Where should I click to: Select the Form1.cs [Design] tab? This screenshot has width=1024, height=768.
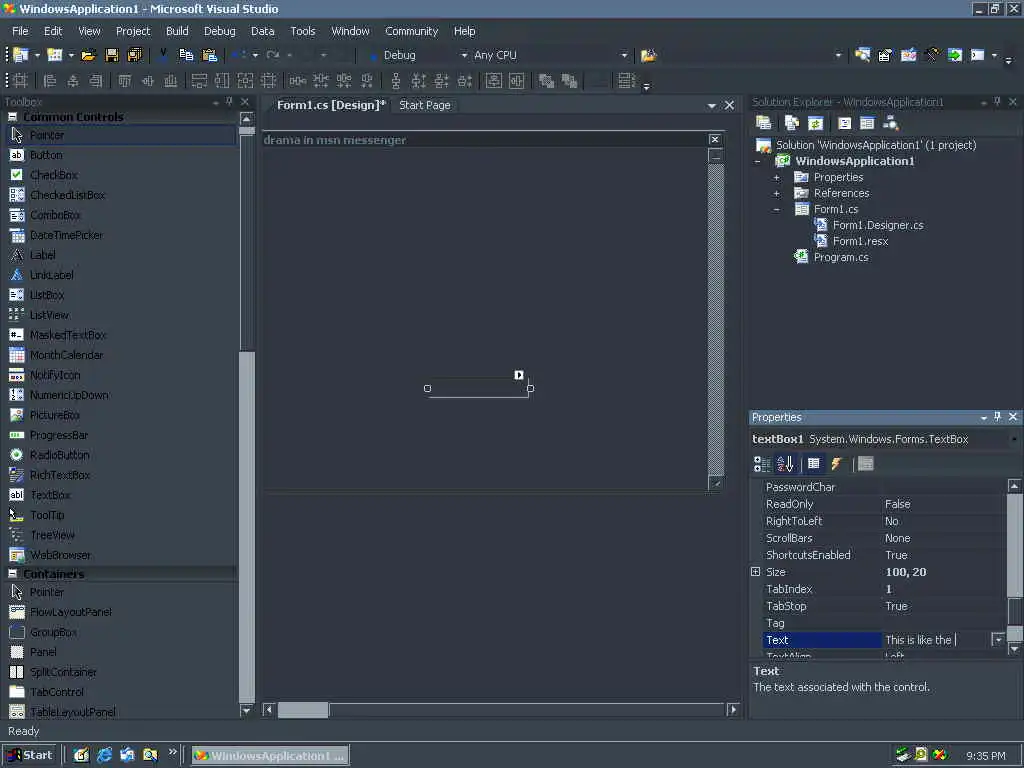[330, 105]
